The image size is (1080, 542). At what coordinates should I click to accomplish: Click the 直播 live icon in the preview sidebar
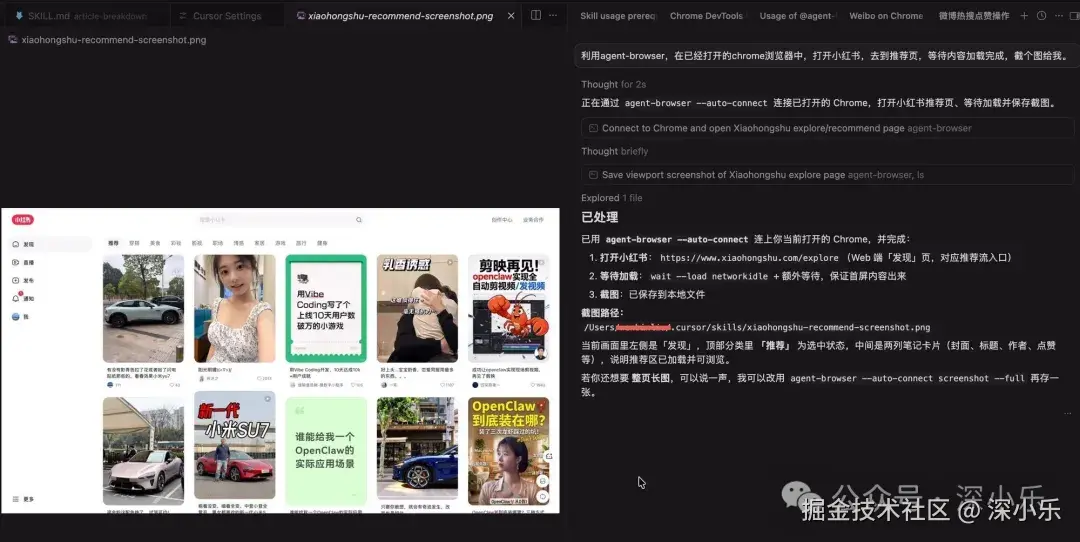[x=16, y=262]
